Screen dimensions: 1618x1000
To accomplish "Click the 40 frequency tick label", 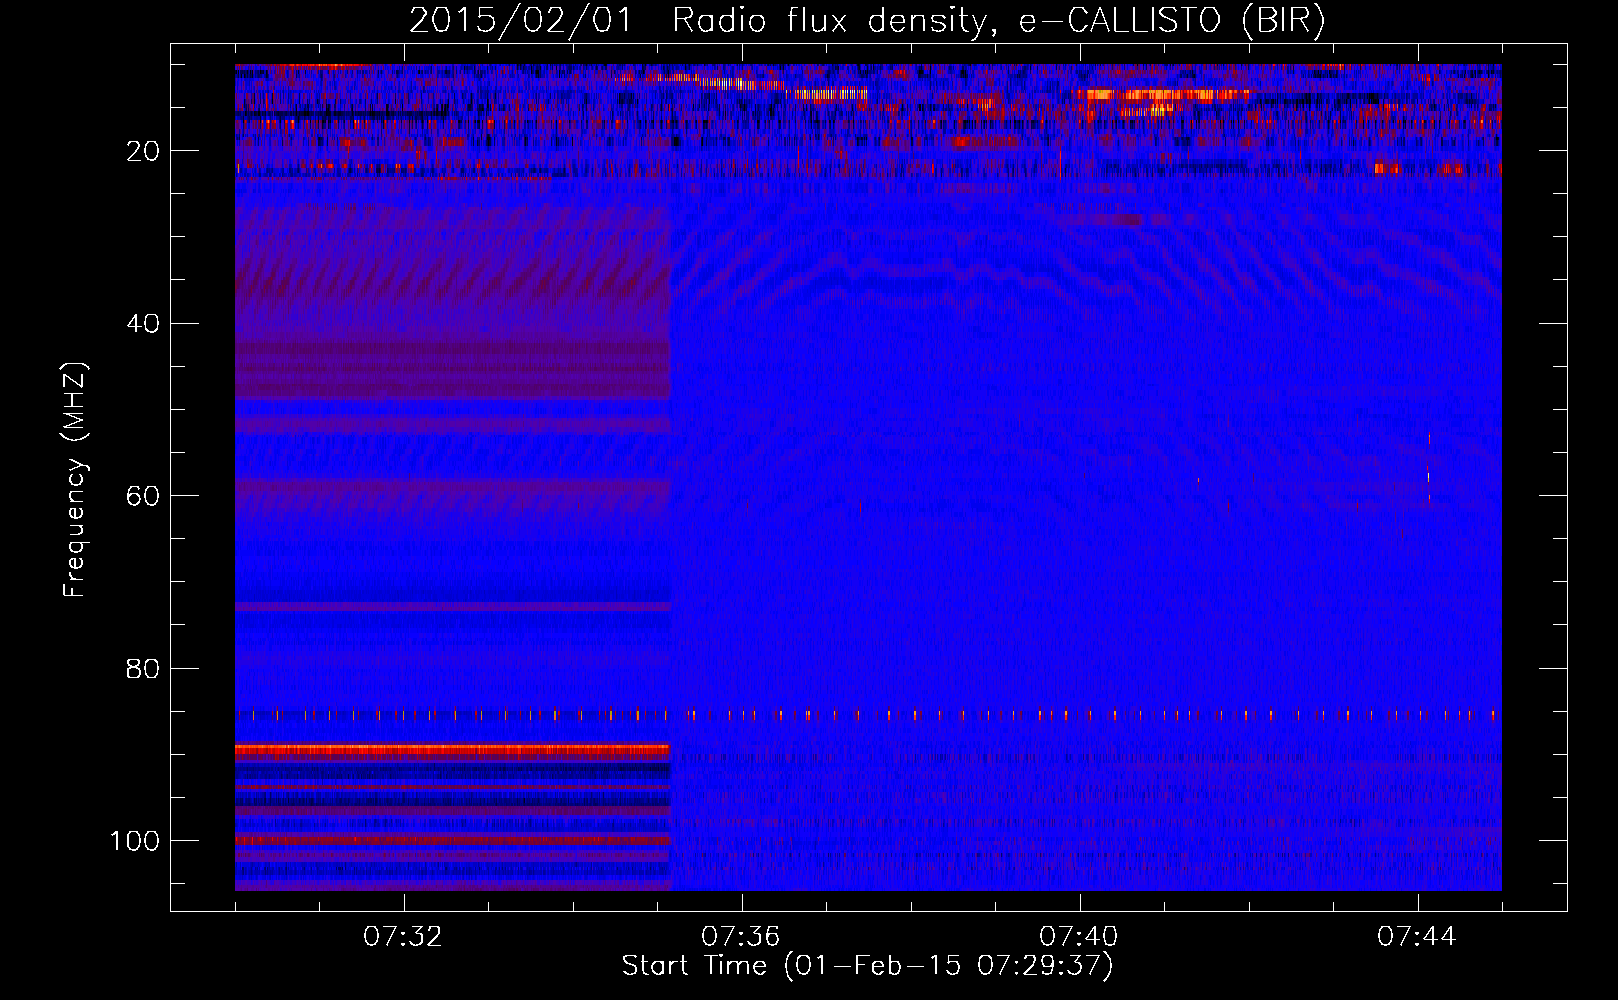I will coord(144,324).
